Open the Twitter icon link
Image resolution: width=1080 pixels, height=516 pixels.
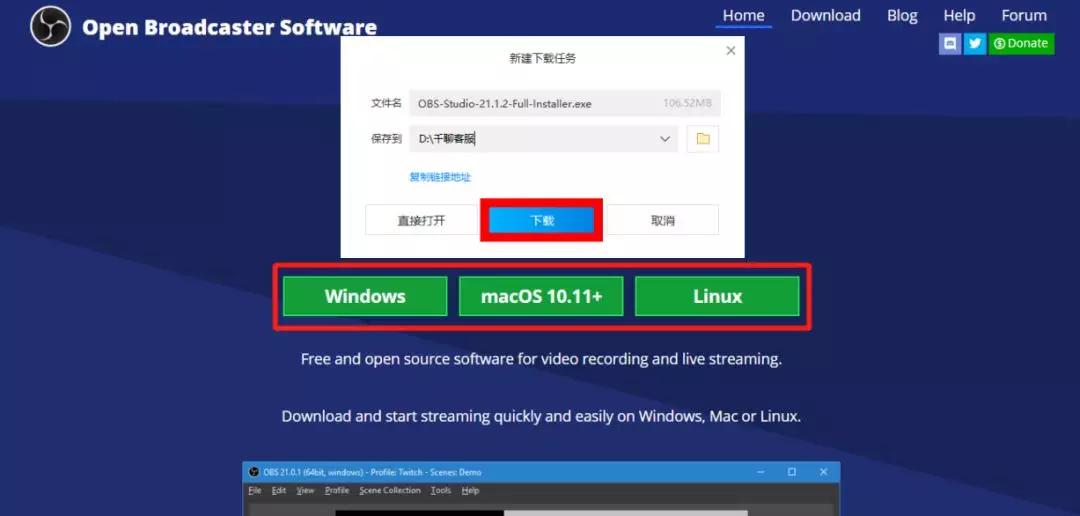tap(975, 43)
